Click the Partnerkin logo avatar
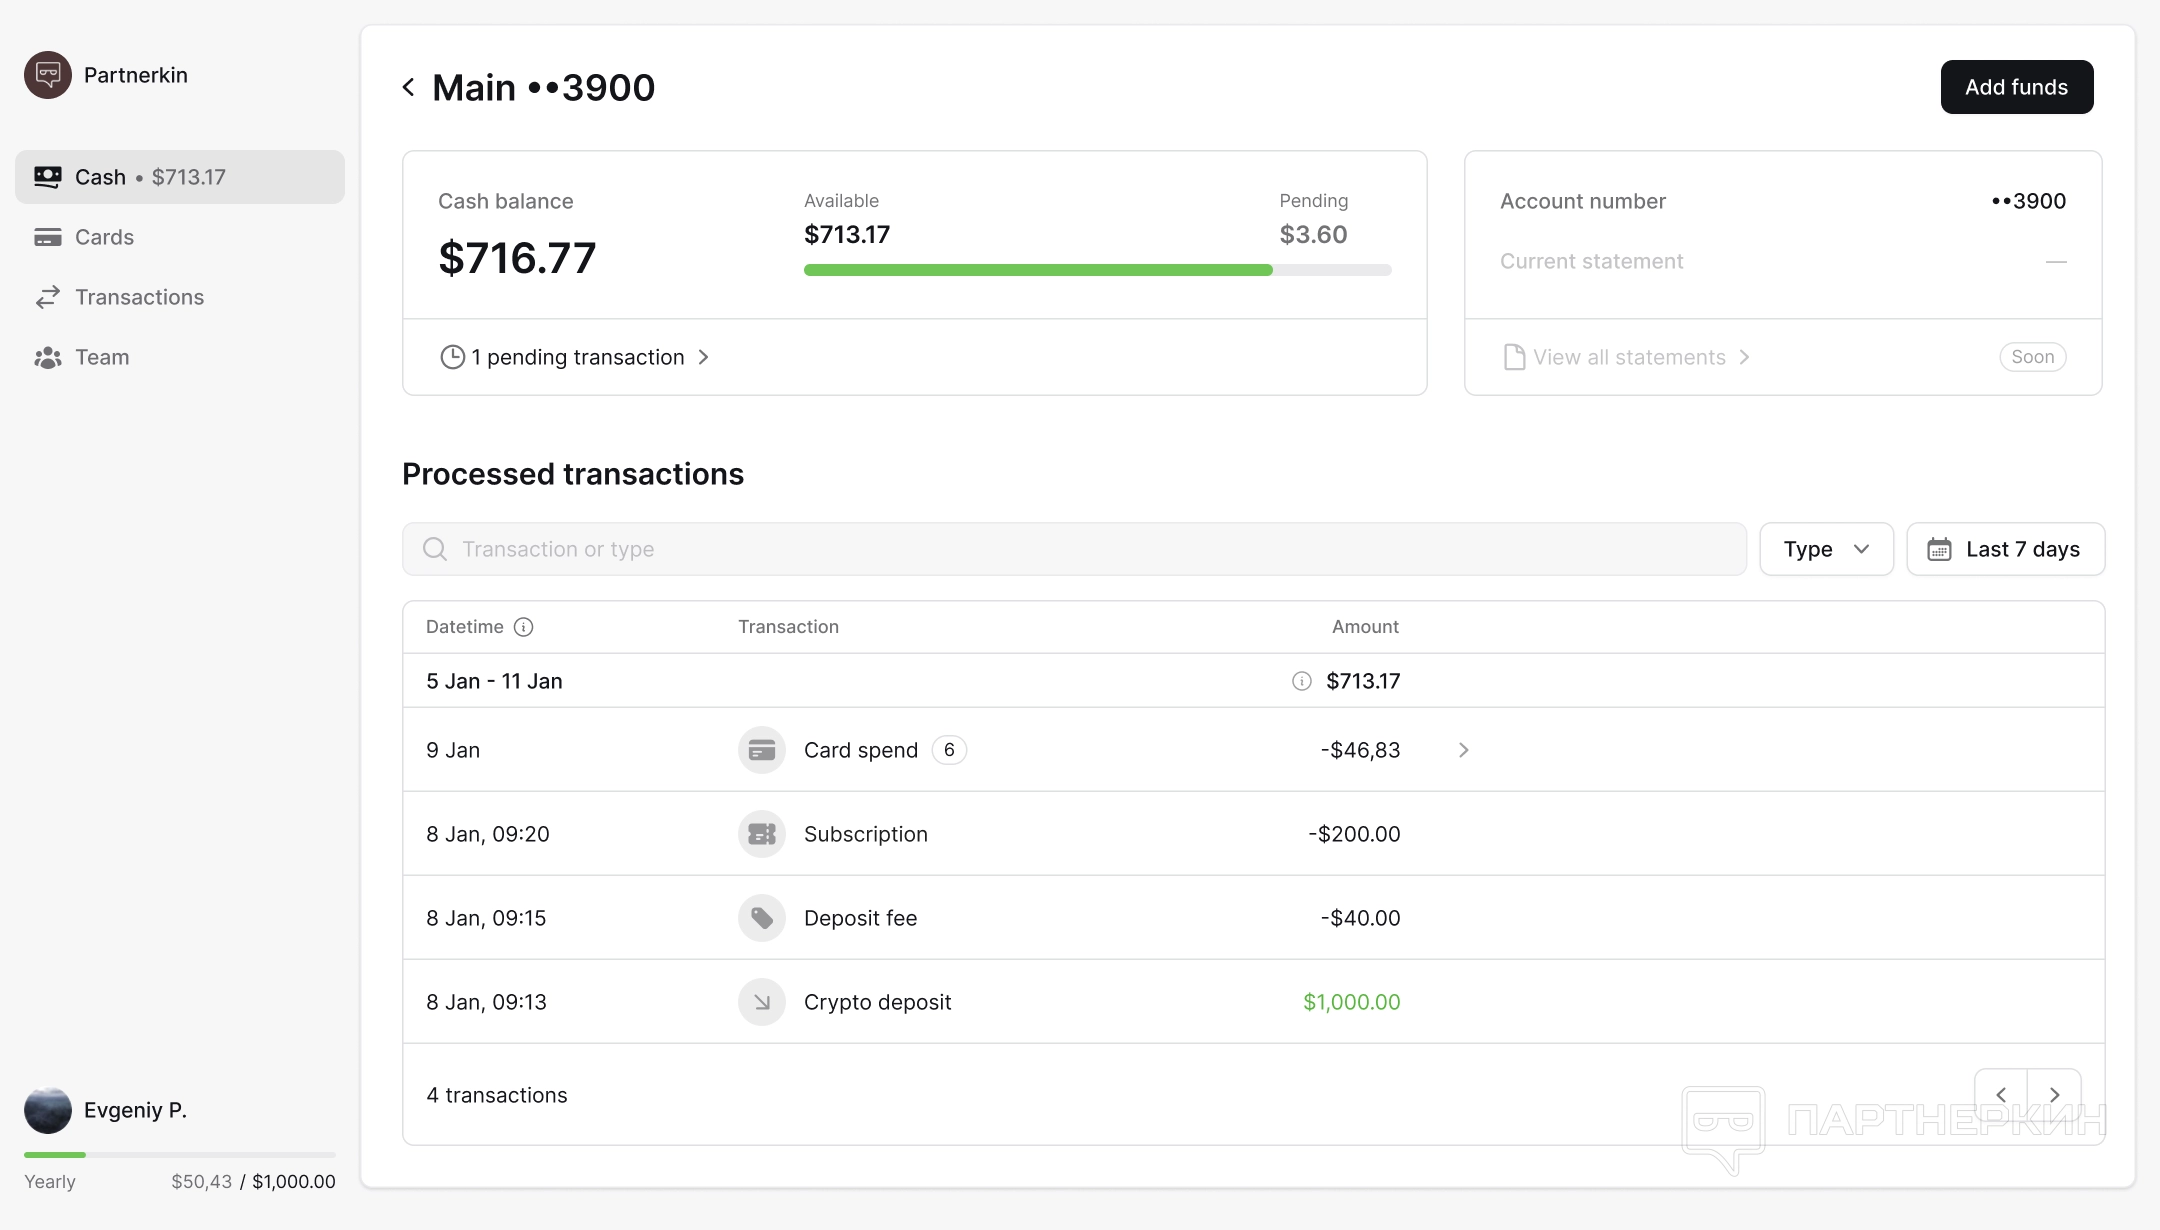The width and height of the screenshot is (2160, 1230). click(47, 75)
